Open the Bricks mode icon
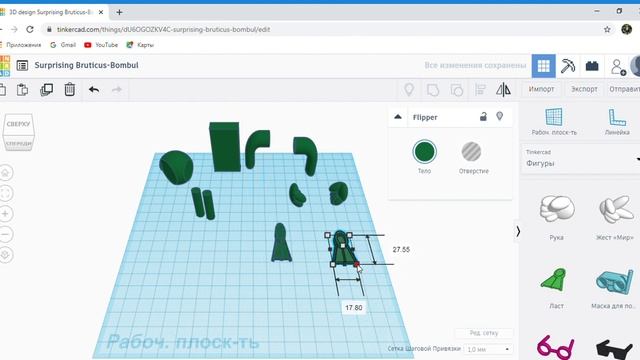640x360 pixels. click(592, 66)
